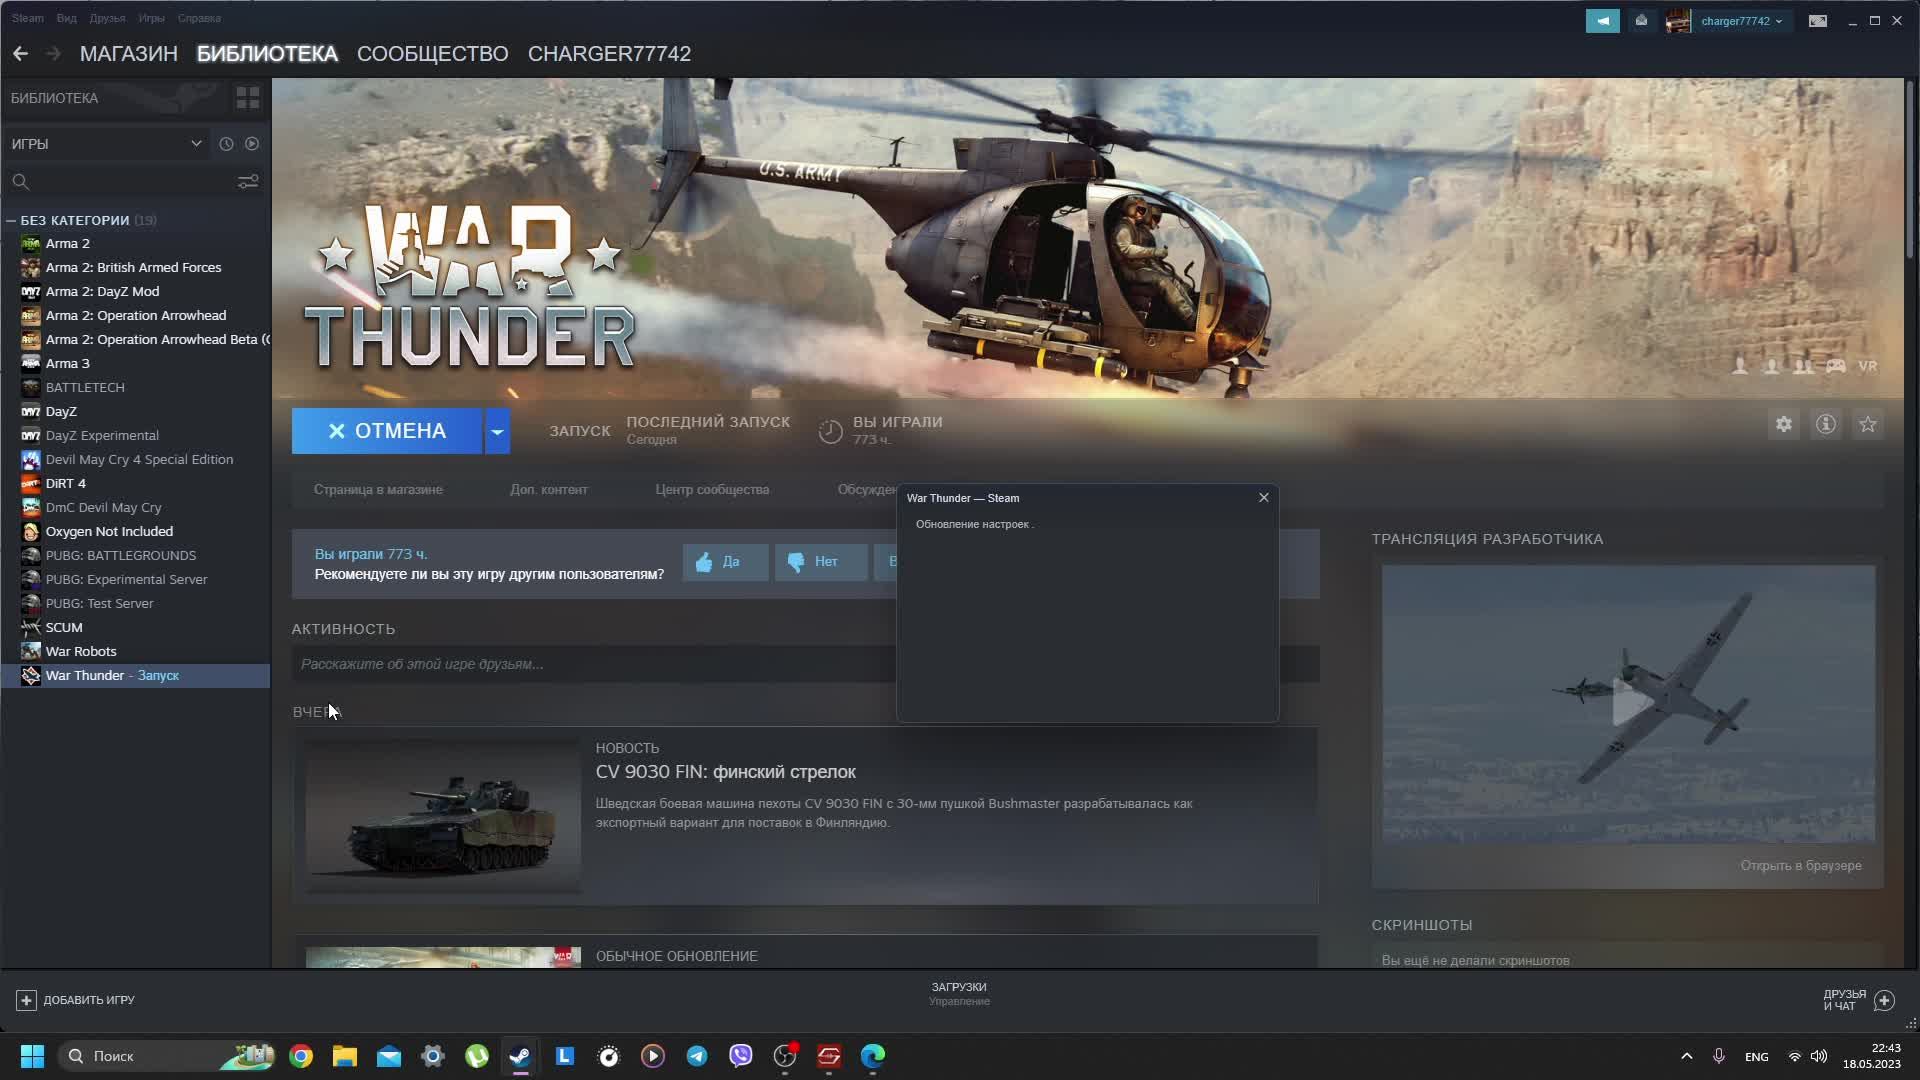Show ready to play games icon
Image resolution: width=1920 pixels, height=1080 pixels.
(252, 144)
